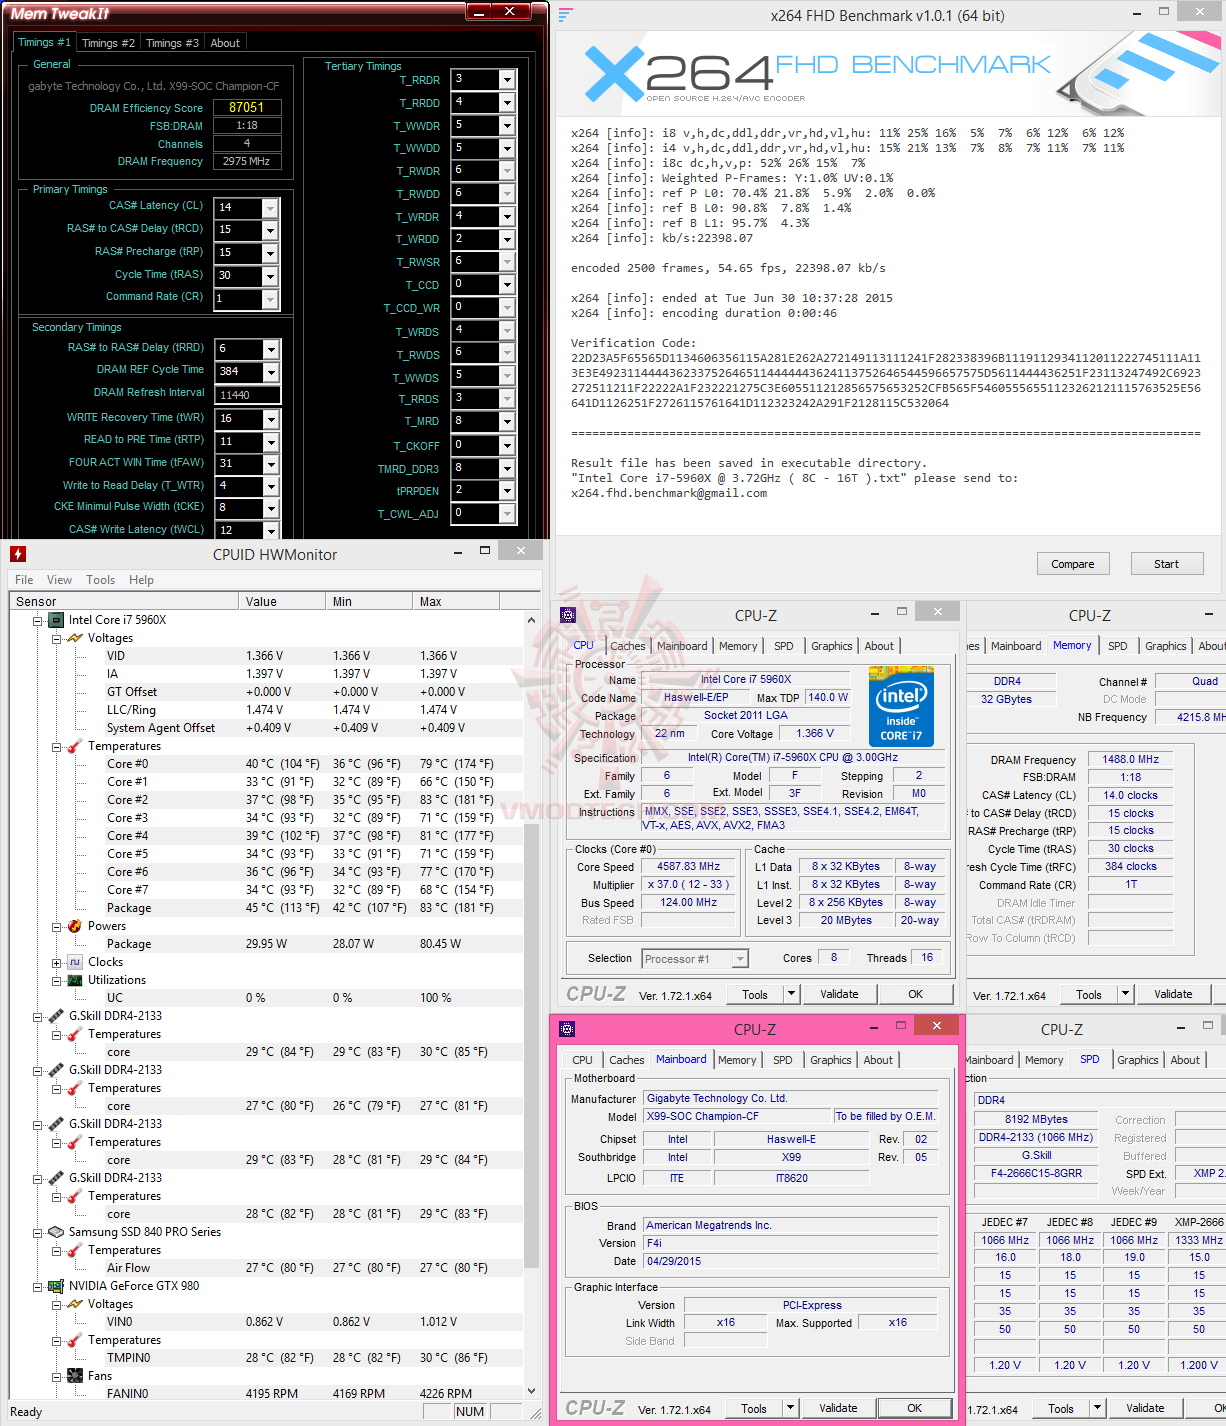Click the Voltages icon under NVIDIA GeForce GTX 980
1226x1426 pixels.
[x=75, y=1304]
